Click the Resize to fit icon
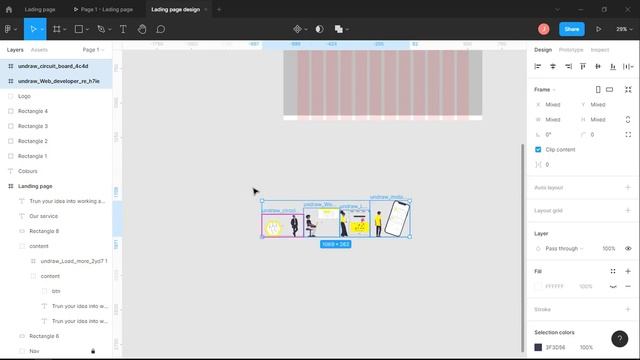The width and height of the screenshot is (640, 360). coord(628,89)
